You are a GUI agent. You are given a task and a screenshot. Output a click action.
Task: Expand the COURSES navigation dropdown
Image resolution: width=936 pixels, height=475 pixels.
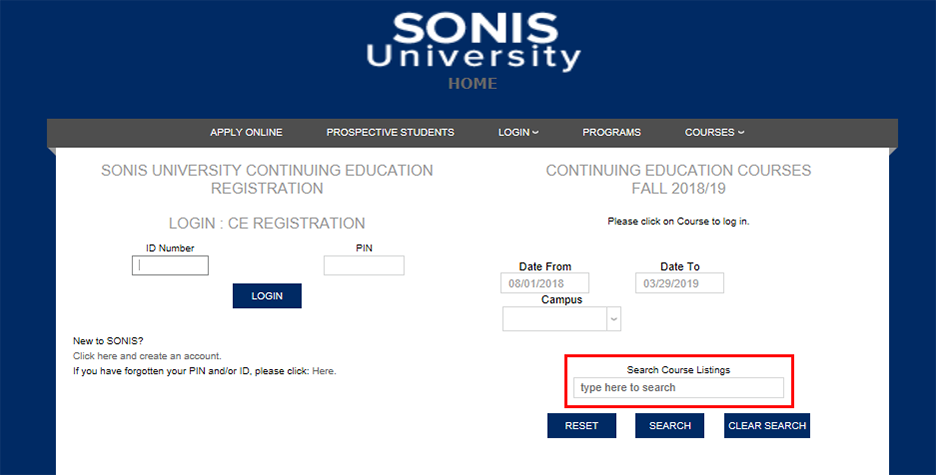pyautogui.click(x=714, y=133)
